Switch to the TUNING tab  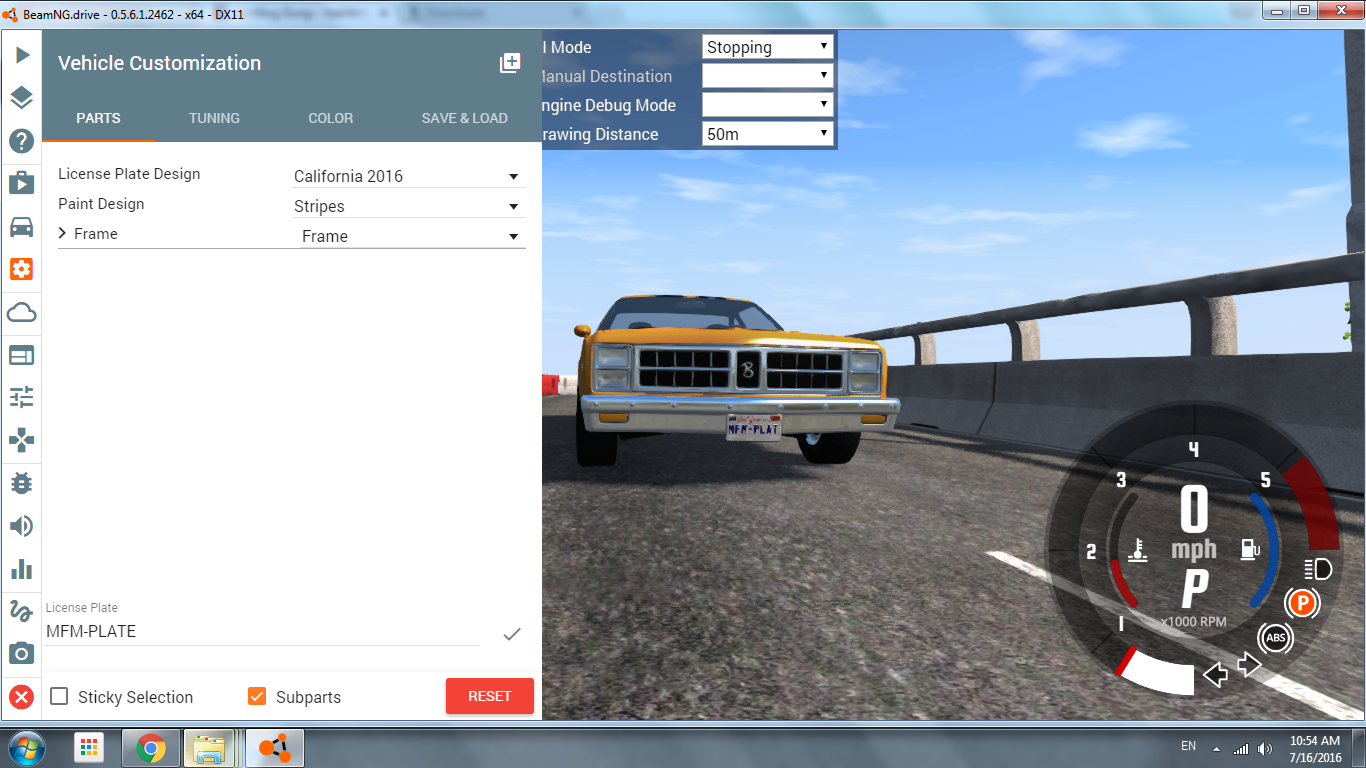pyautogui.click(x=214, y=118)
